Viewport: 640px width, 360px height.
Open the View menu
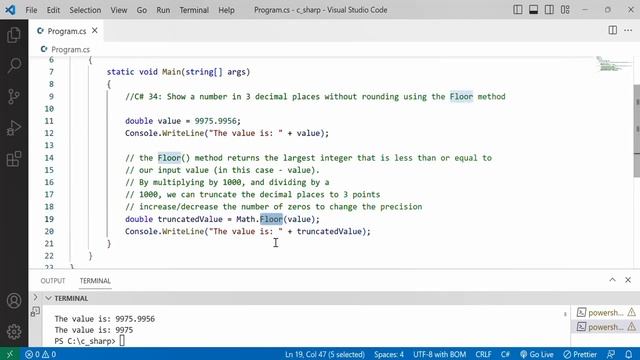[119, 10]
